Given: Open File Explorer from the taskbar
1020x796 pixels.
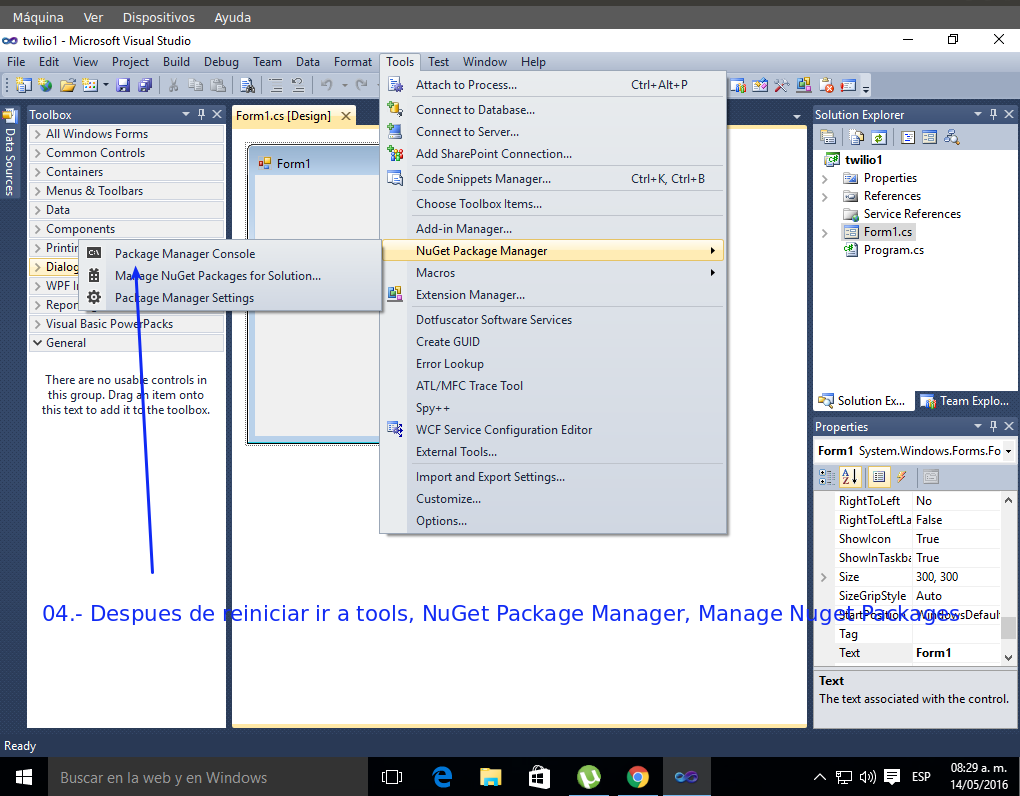Looking at the screenshot, I should point(490,777).
